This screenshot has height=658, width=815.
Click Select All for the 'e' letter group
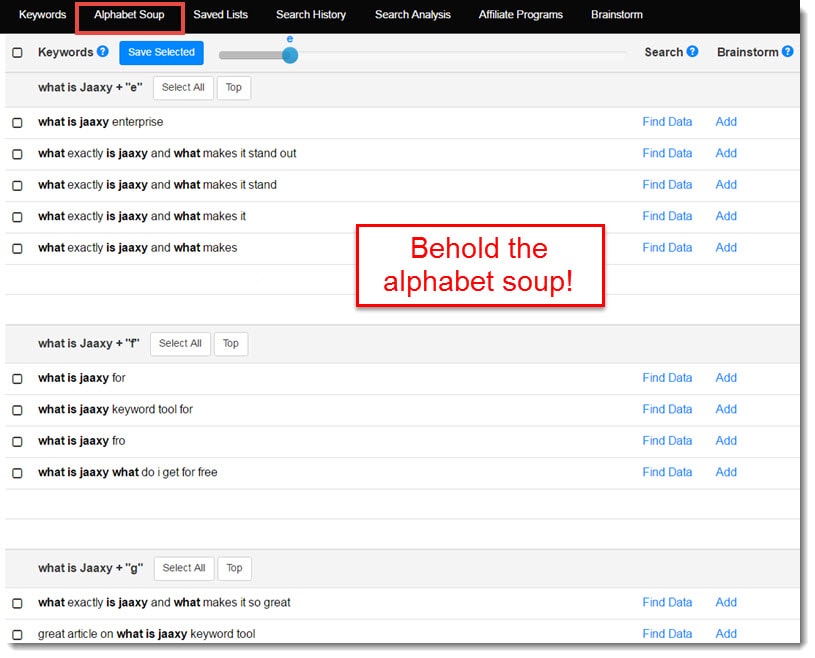coord(183,87)
